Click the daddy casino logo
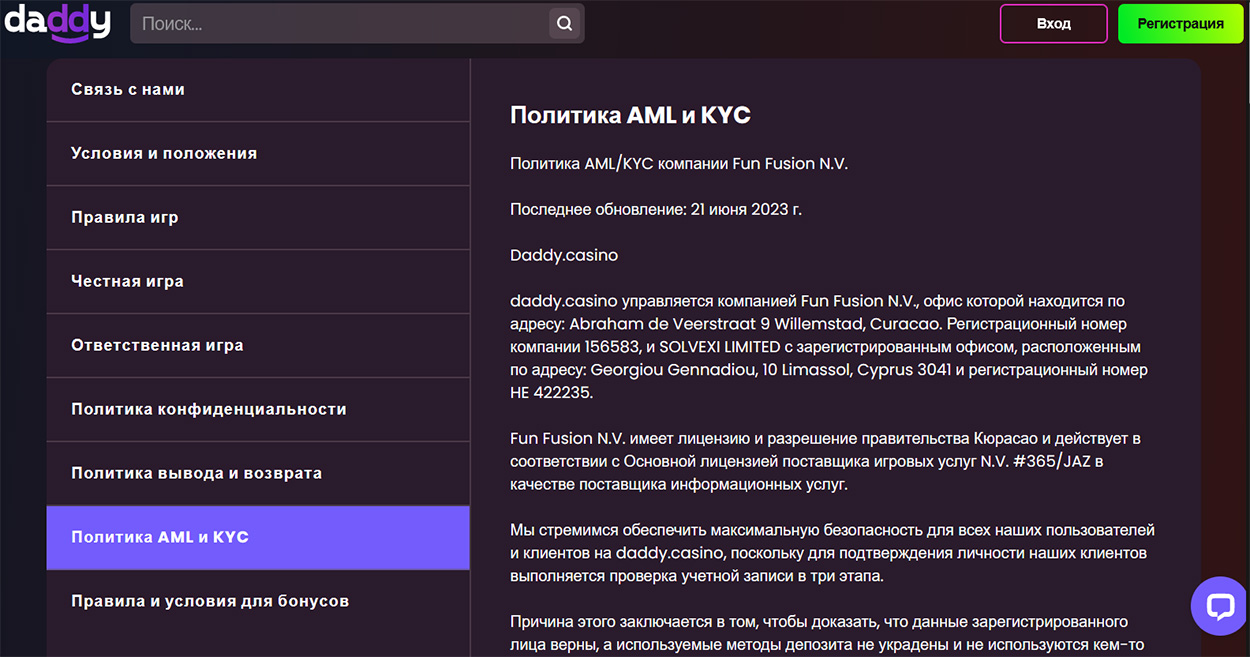The width and height of the screenshot is (1250, 657). [57, 23]
